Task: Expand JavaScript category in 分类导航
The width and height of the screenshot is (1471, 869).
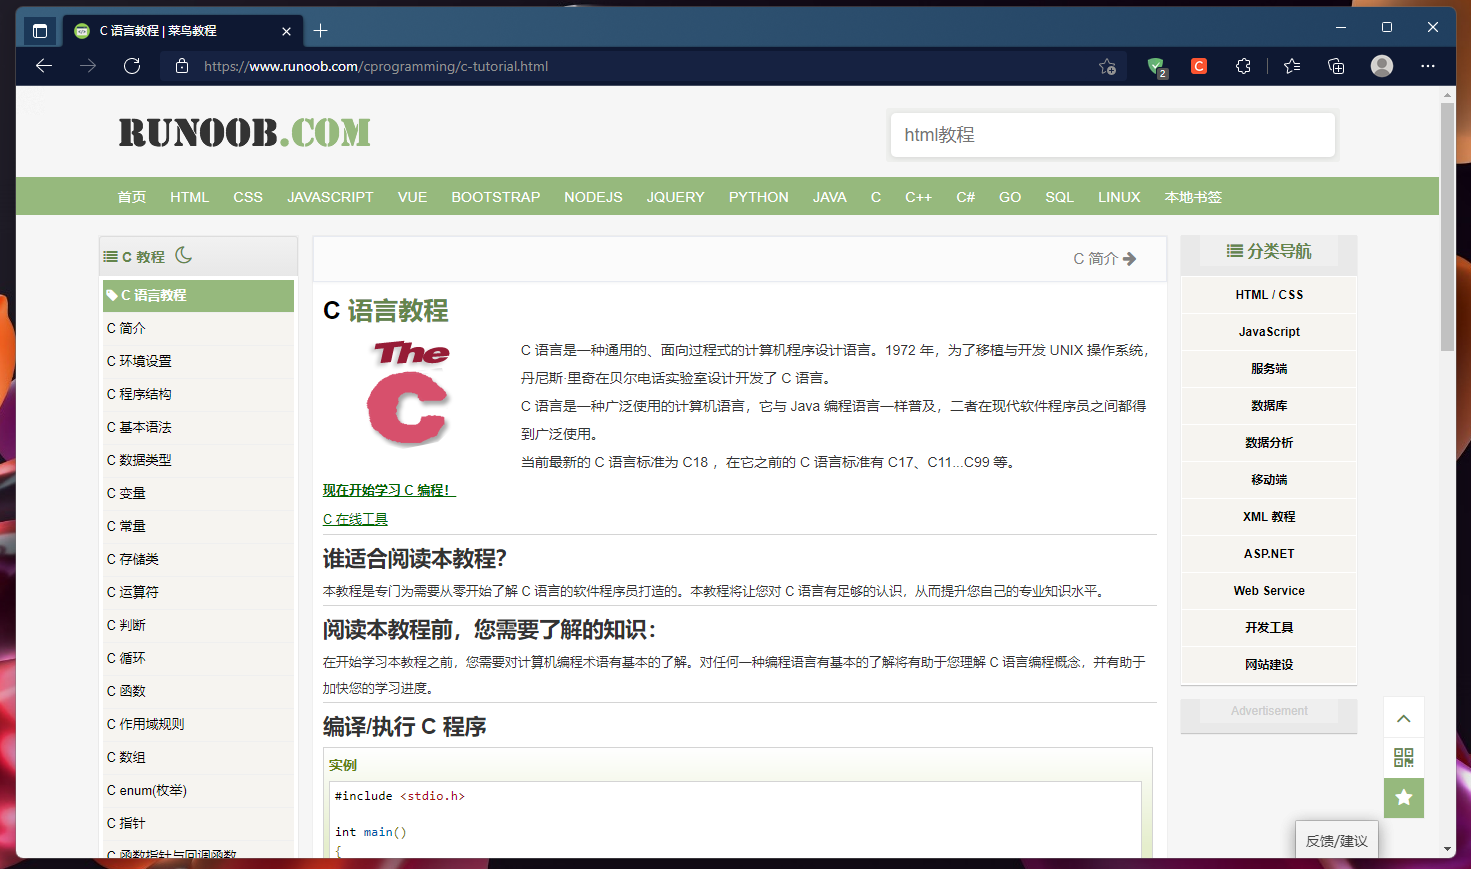Action: (x=1269, y=332)
